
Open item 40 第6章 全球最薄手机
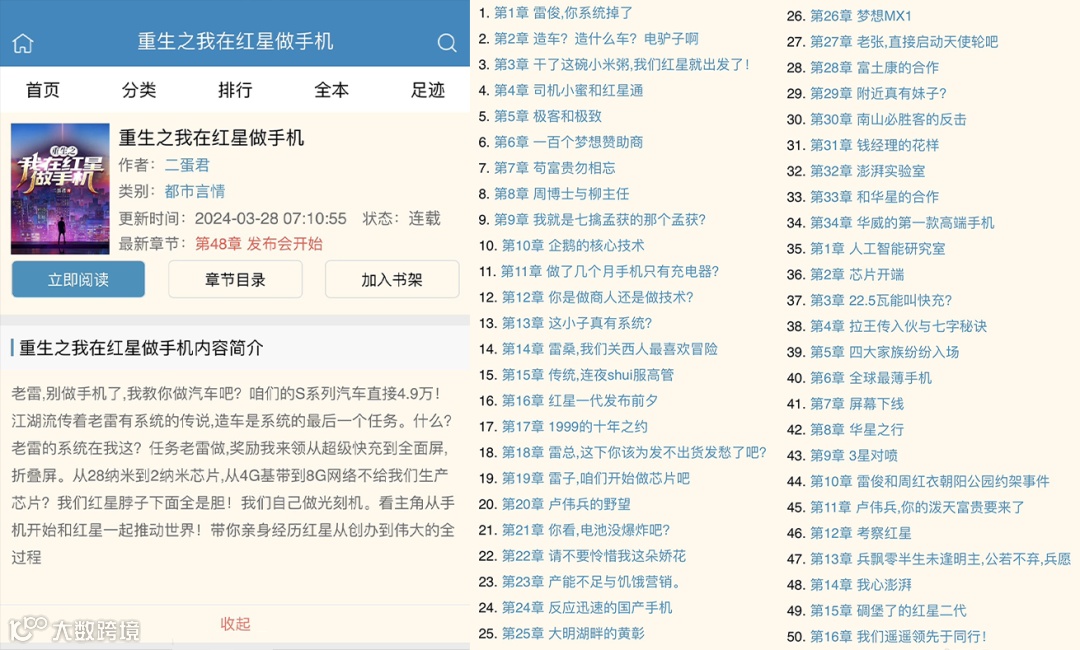pos(871,378)
